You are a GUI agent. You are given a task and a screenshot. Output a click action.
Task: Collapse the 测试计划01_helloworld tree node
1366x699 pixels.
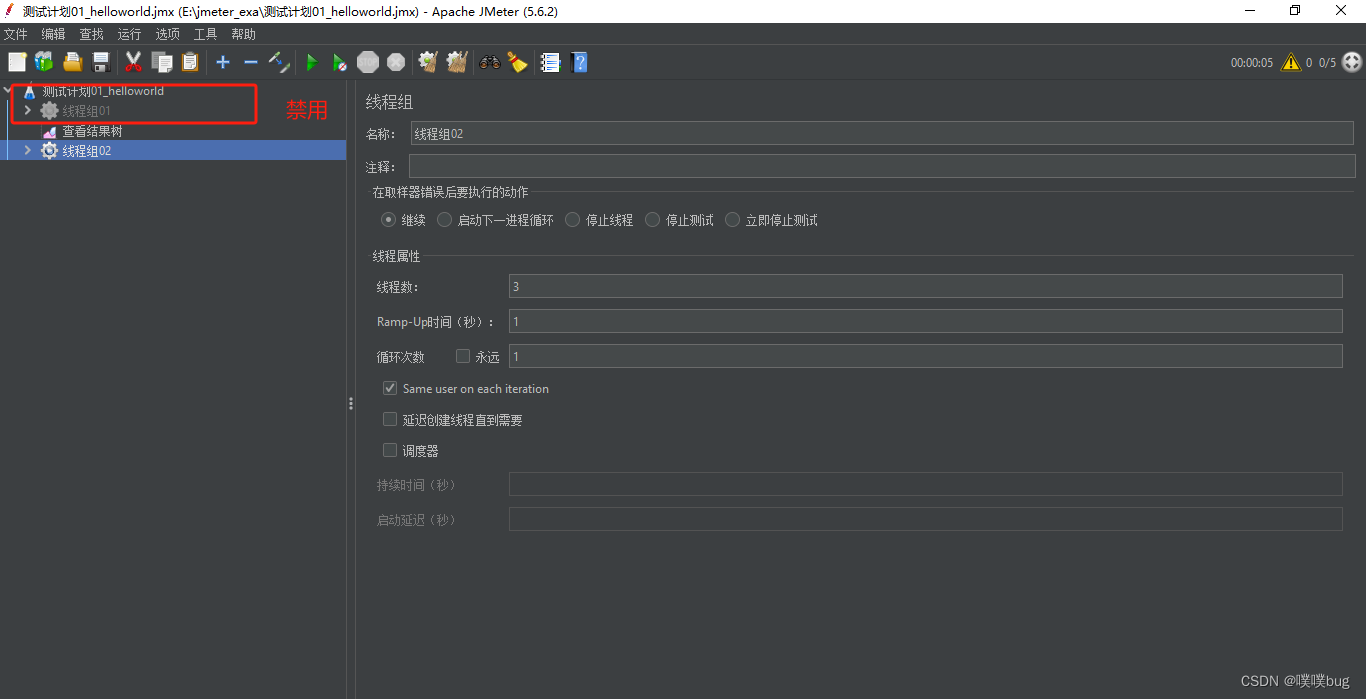[x=7, y=89]
